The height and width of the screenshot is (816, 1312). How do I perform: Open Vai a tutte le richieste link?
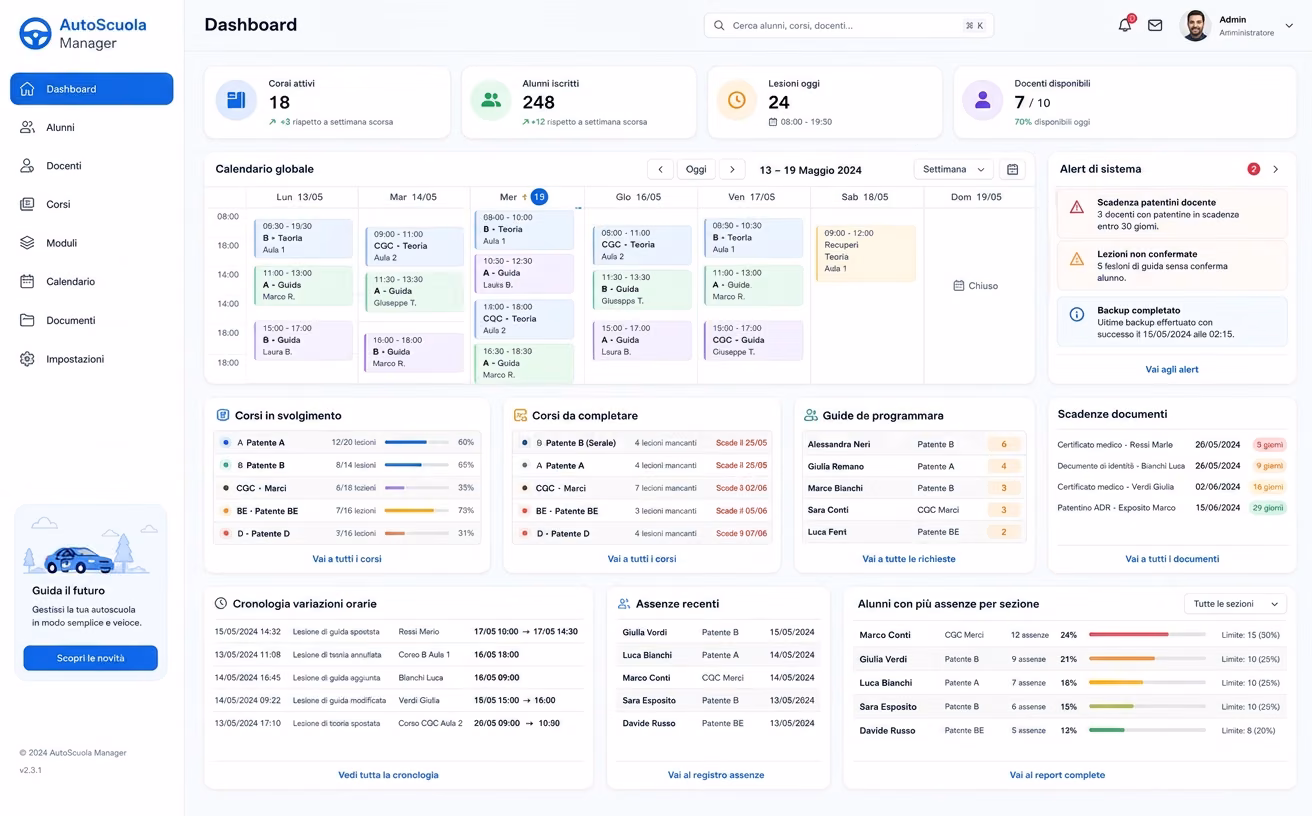coord(909,559)
